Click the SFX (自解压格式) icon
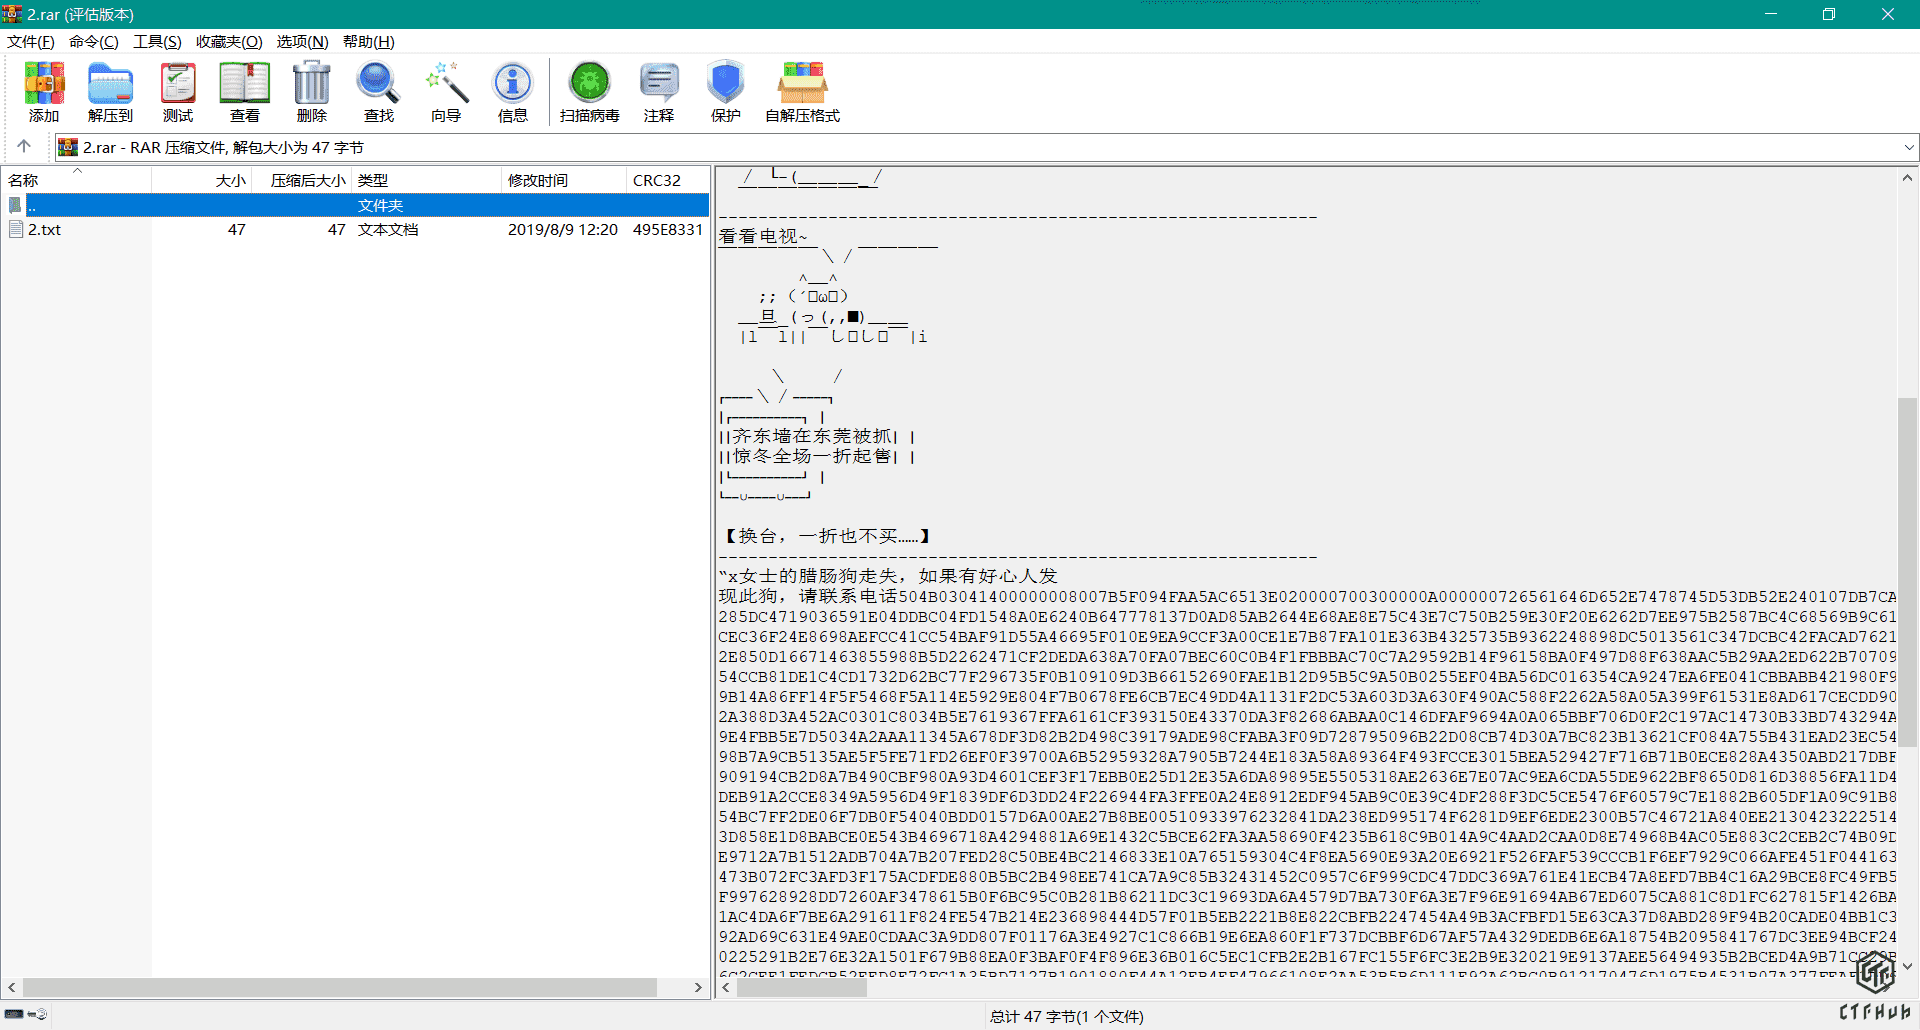The width and height of the screenshot is (1920, 1030). click(x=802, y=91)
